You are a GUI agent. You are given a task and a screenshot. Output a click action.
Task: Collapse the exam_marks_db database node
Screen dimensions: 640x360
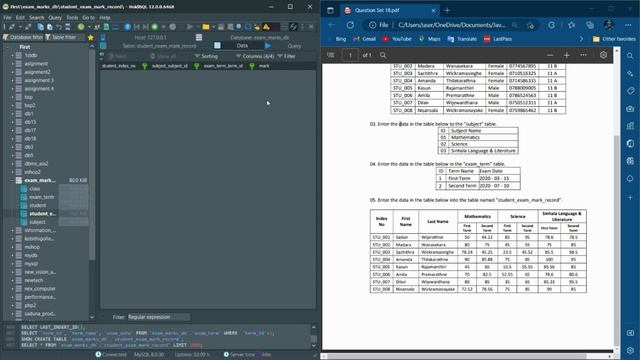tap(12, 180)
